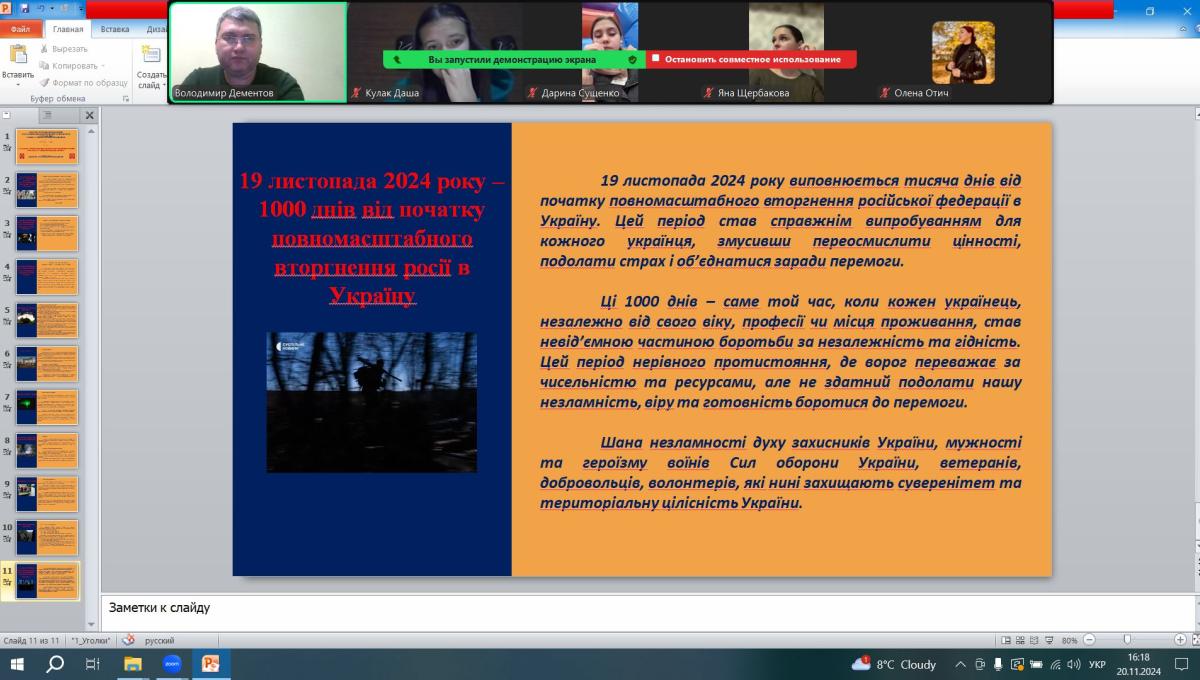Image resolution: width=1200 pixels, height=680 pixels.
Task: Click русский language indicator in status bar
Action: (160, 640)
